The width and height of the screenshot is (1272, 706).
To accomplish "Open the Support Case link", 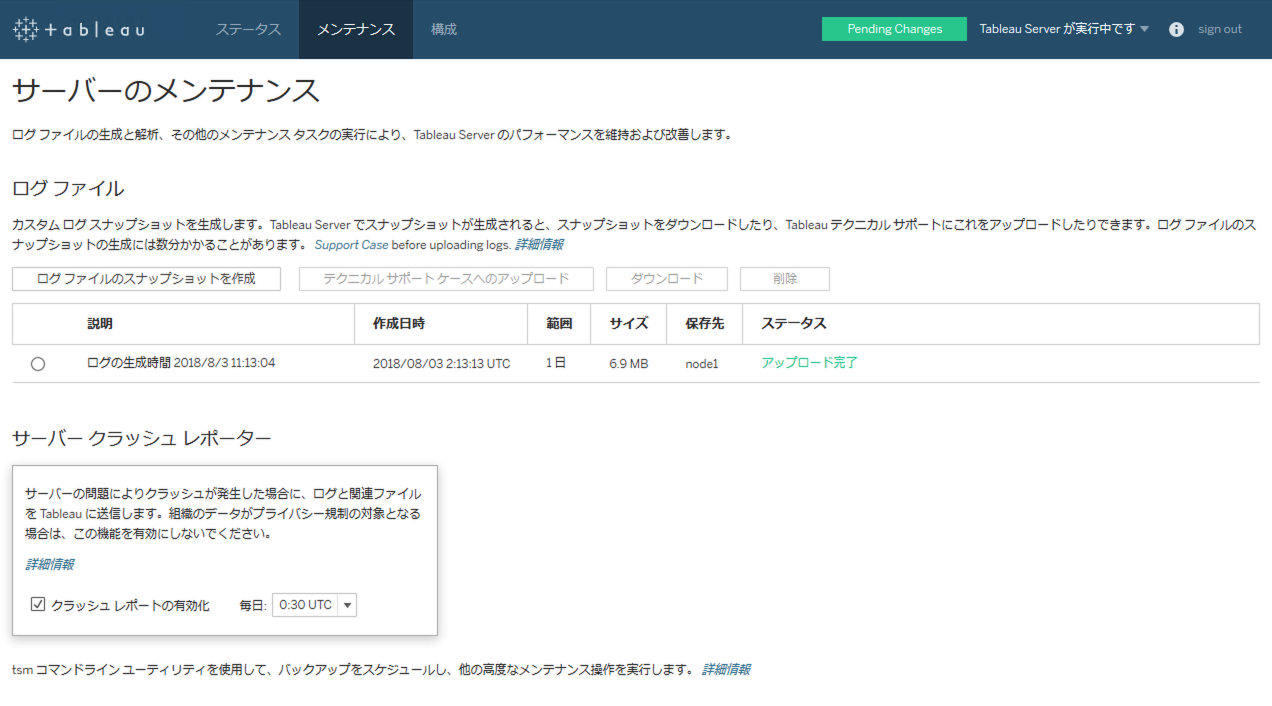I will (352, 244).
